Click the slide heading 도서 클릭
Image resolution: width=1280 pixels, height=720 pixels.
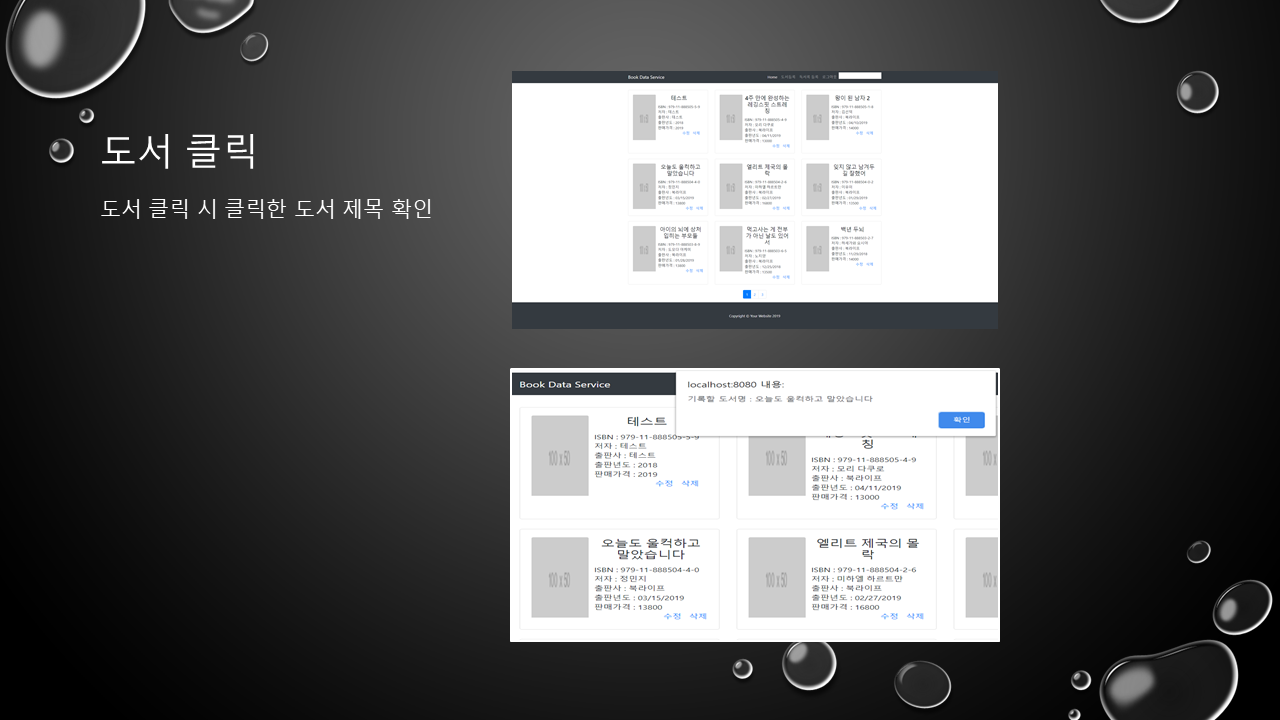click(x=179, y=151)
